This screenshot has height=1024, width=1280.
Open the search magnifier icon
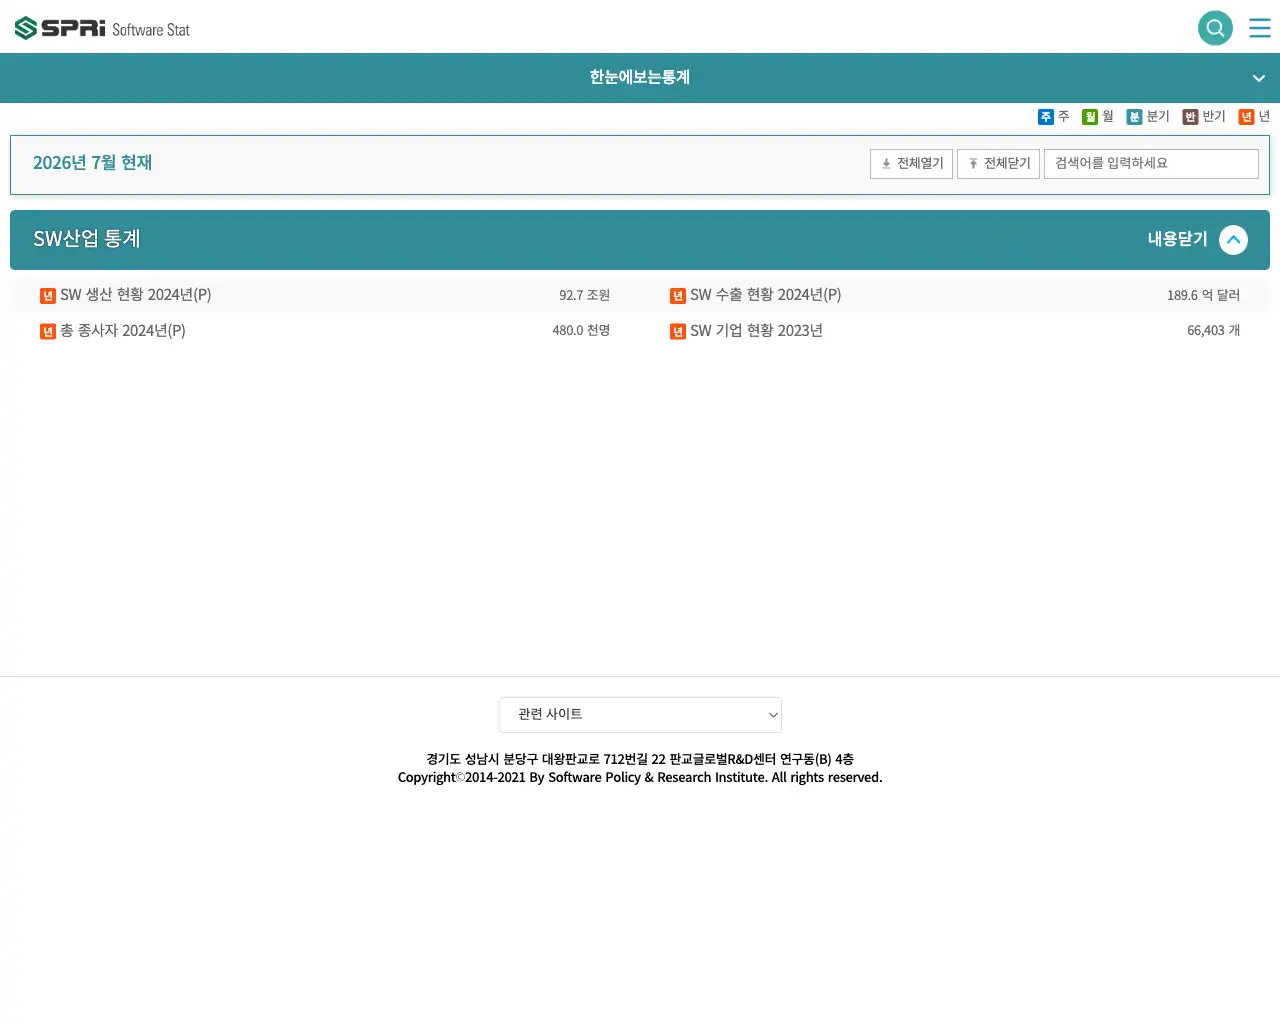[x=1215, y=28]
